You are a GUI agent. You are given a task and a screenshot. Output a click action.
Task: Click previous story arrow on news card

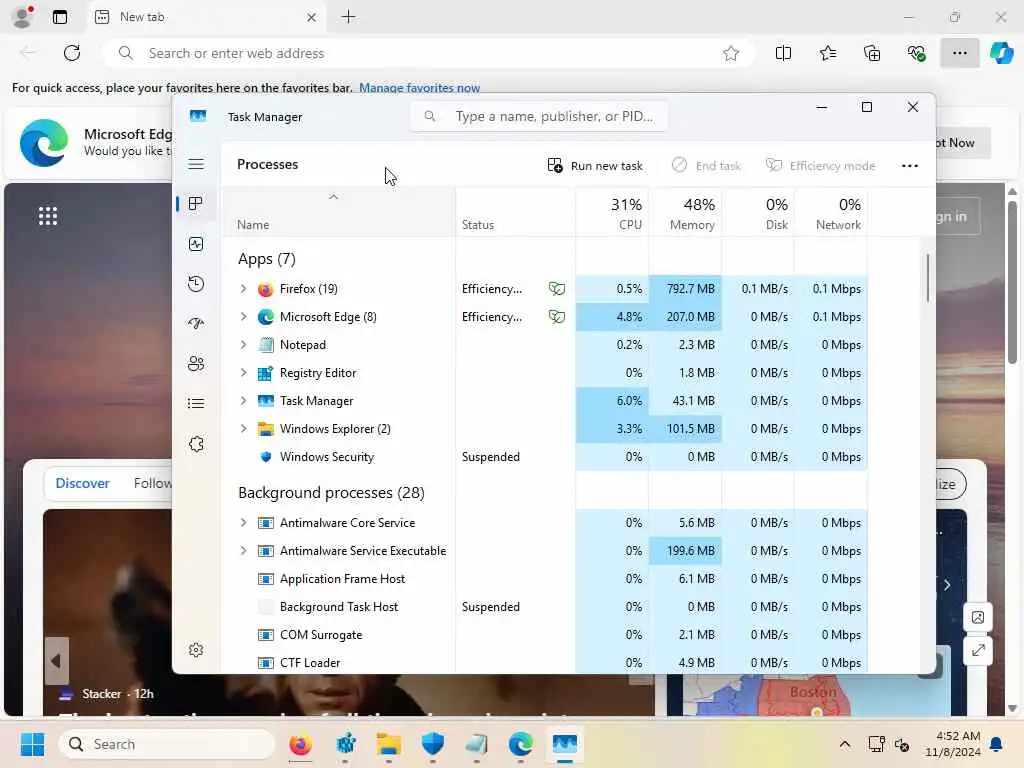pos(56,660)
